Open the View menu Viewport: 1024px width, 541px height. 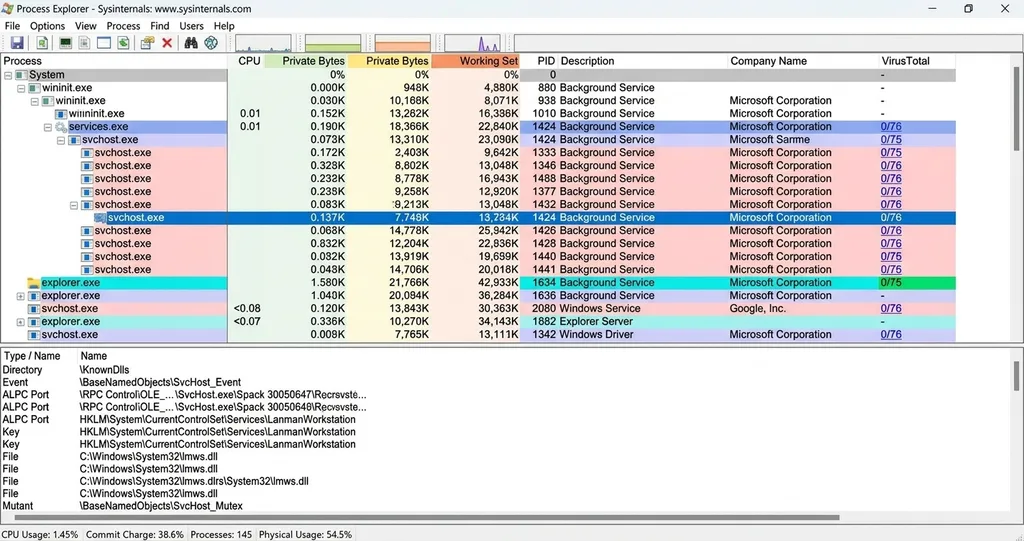[x=86, y=26]
